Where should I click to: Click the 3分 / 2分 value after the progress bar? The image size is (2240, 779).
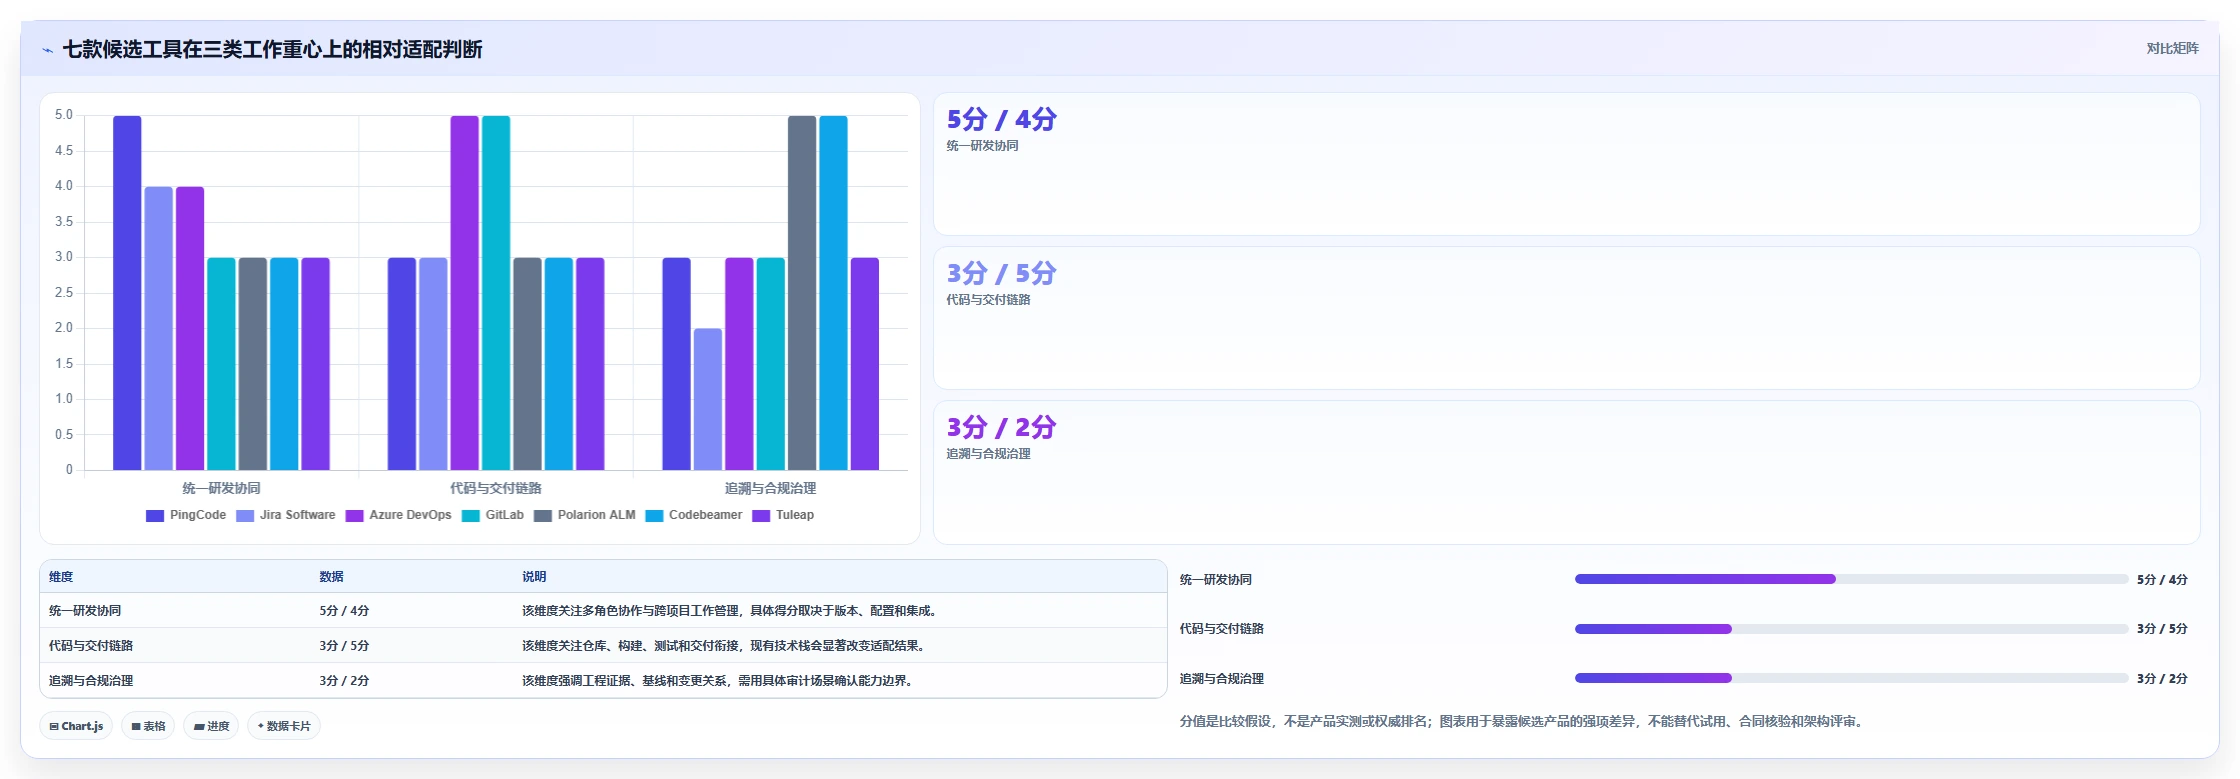[2162, 679]
